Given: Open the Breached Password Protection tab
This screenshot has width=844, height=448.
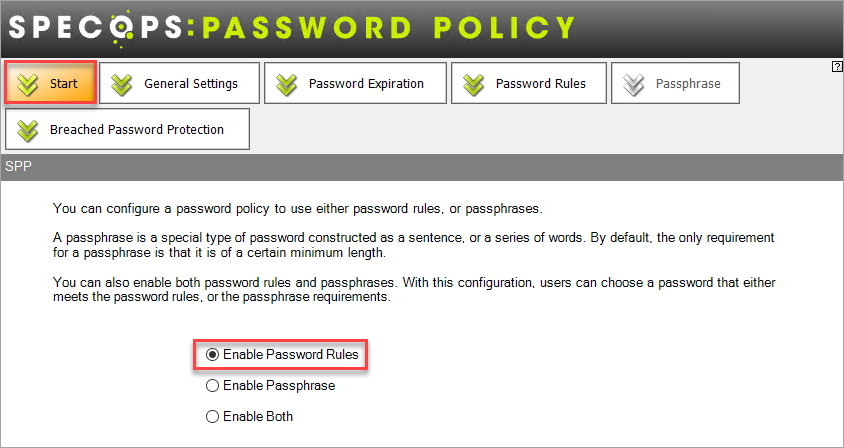Looking at the screenshot, I should click(x=128, y=129).
